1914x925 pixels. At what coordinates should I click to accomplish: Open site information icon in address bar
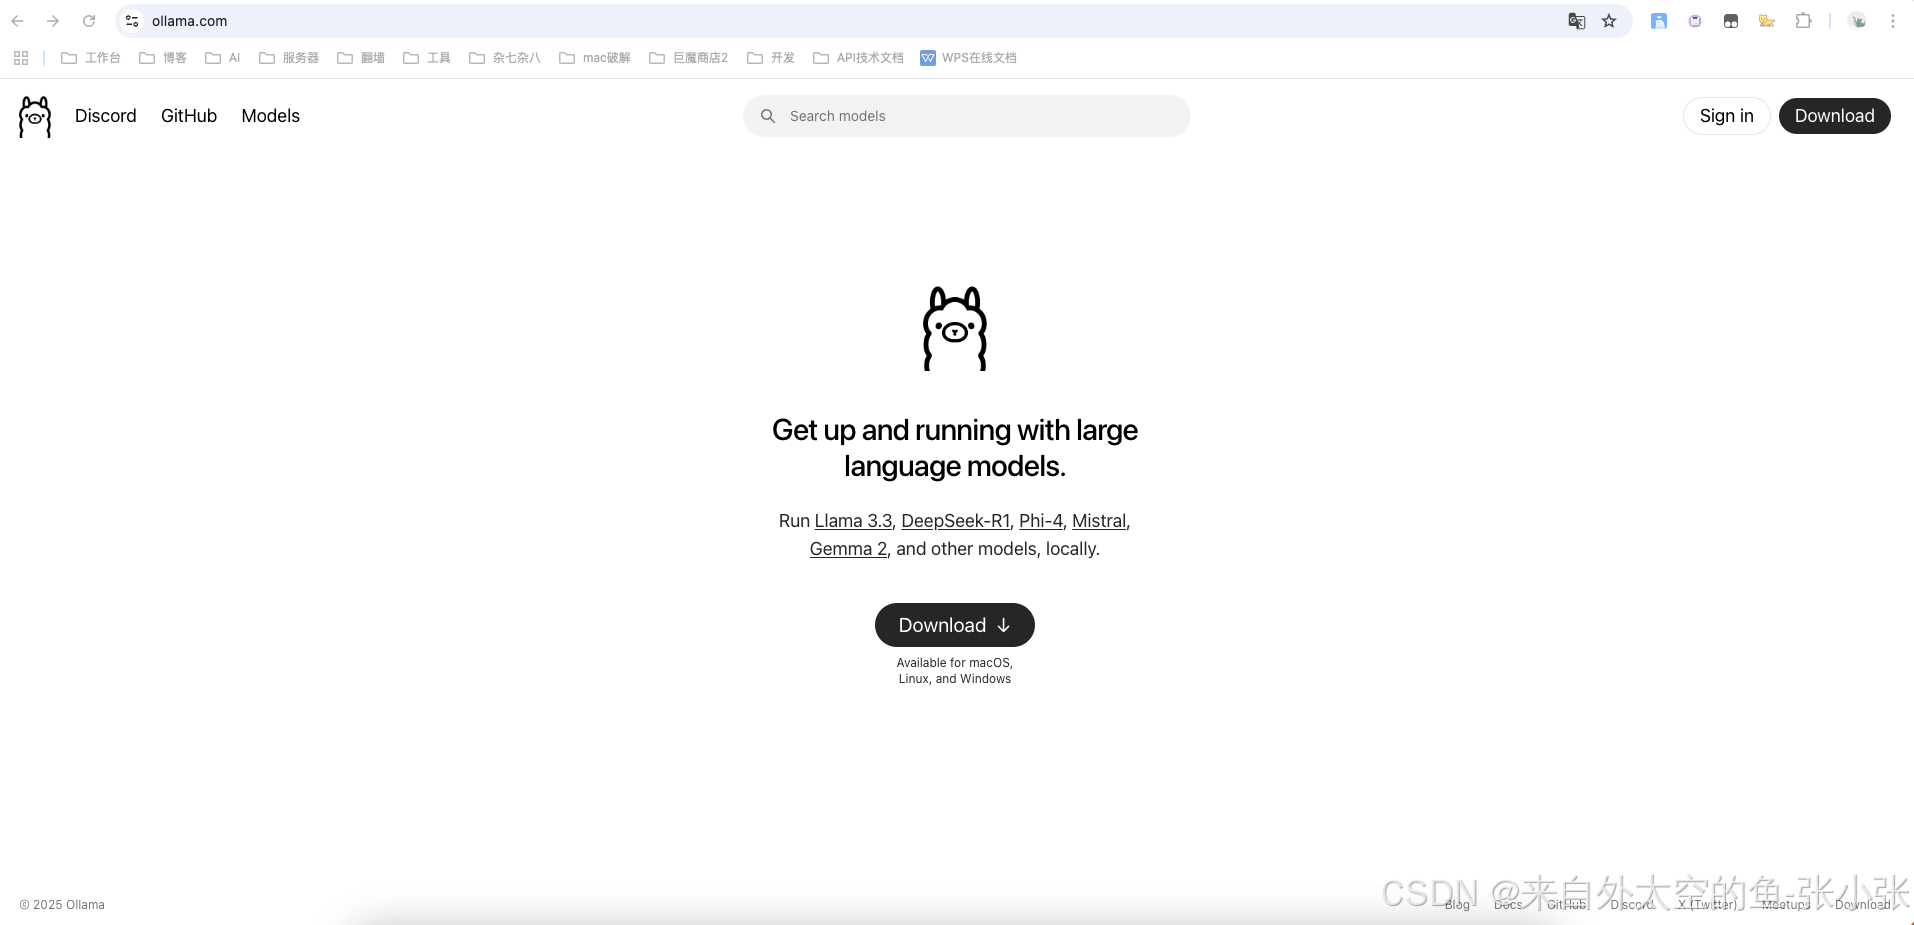(132, 21)
